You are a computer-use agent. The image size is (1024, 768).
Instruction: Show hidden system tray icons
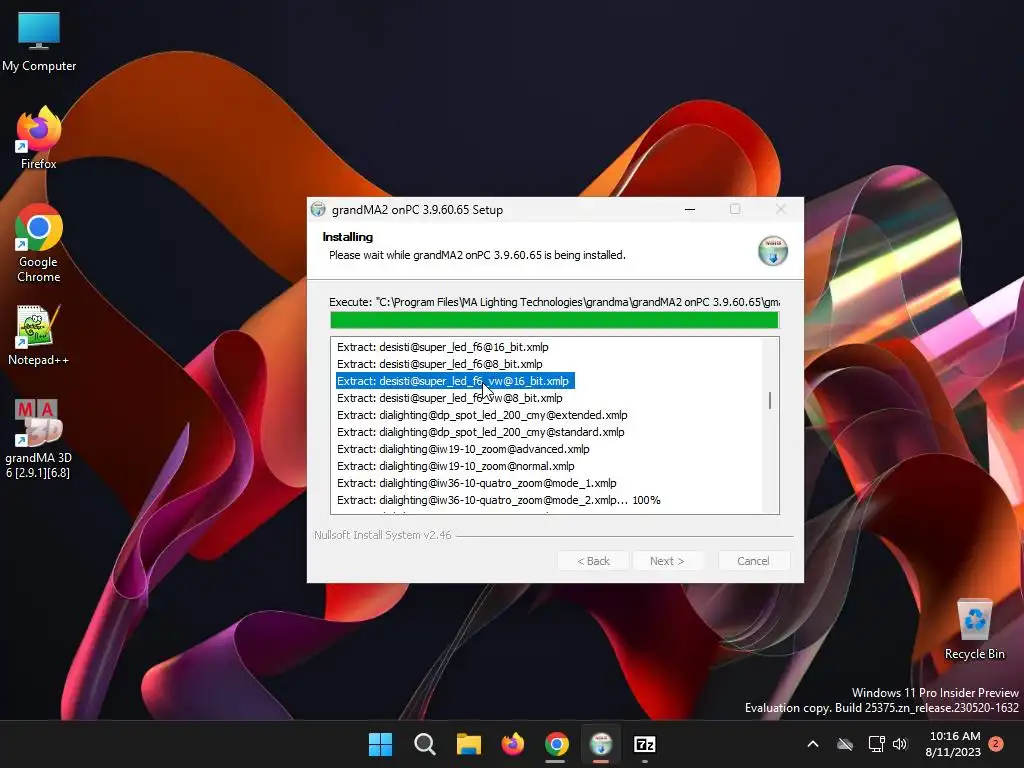[x=813, y=744]
